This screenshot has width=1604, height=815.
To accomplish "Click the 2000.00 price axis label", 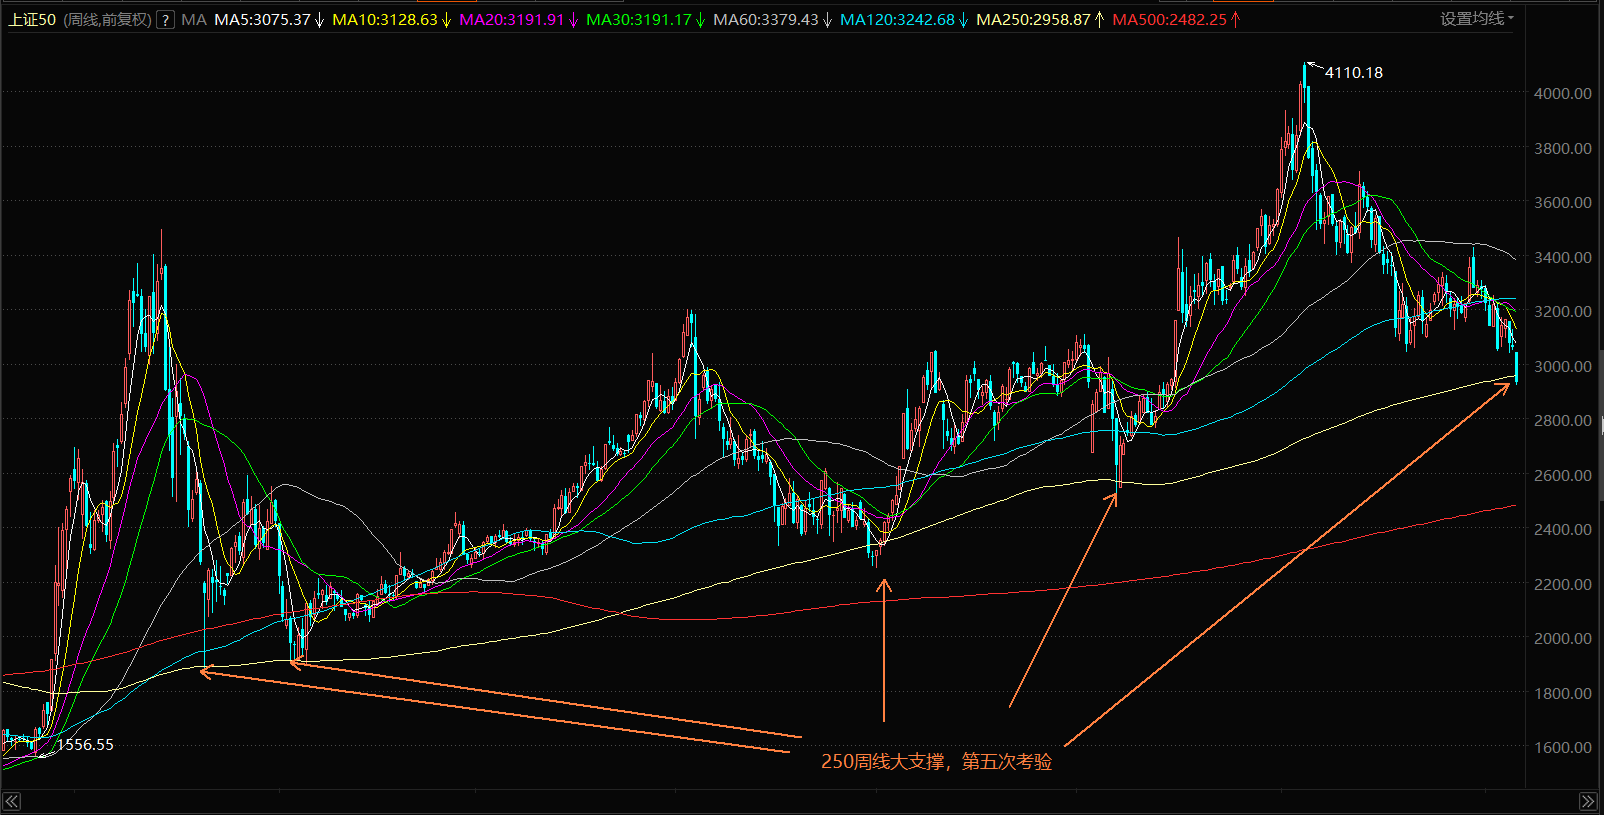I will [1563, 638].
